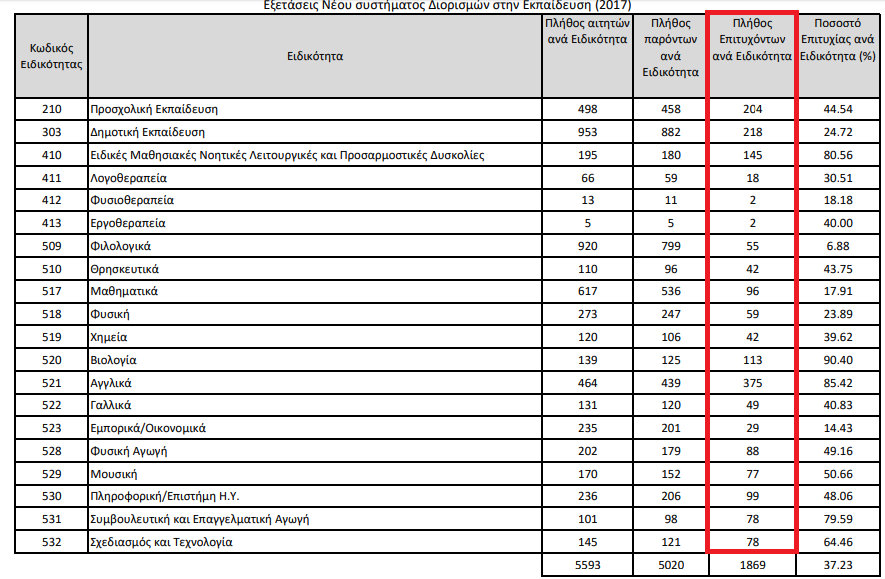885x579 pixels.
Task: Click successful count 113 for Βιολογία
Action: pos(752,360)
